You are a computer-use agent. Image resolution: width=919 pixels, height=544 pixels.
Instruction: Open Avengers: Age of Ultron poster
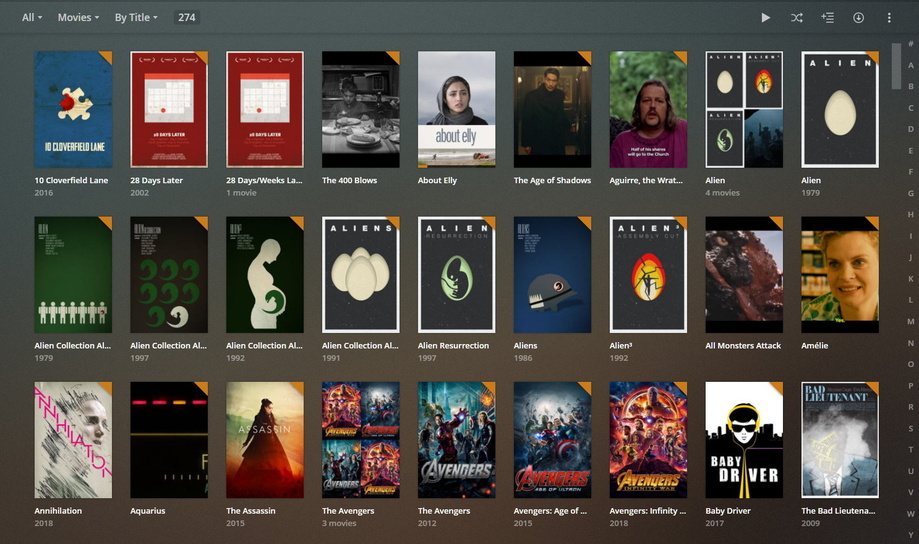[553, 440]
